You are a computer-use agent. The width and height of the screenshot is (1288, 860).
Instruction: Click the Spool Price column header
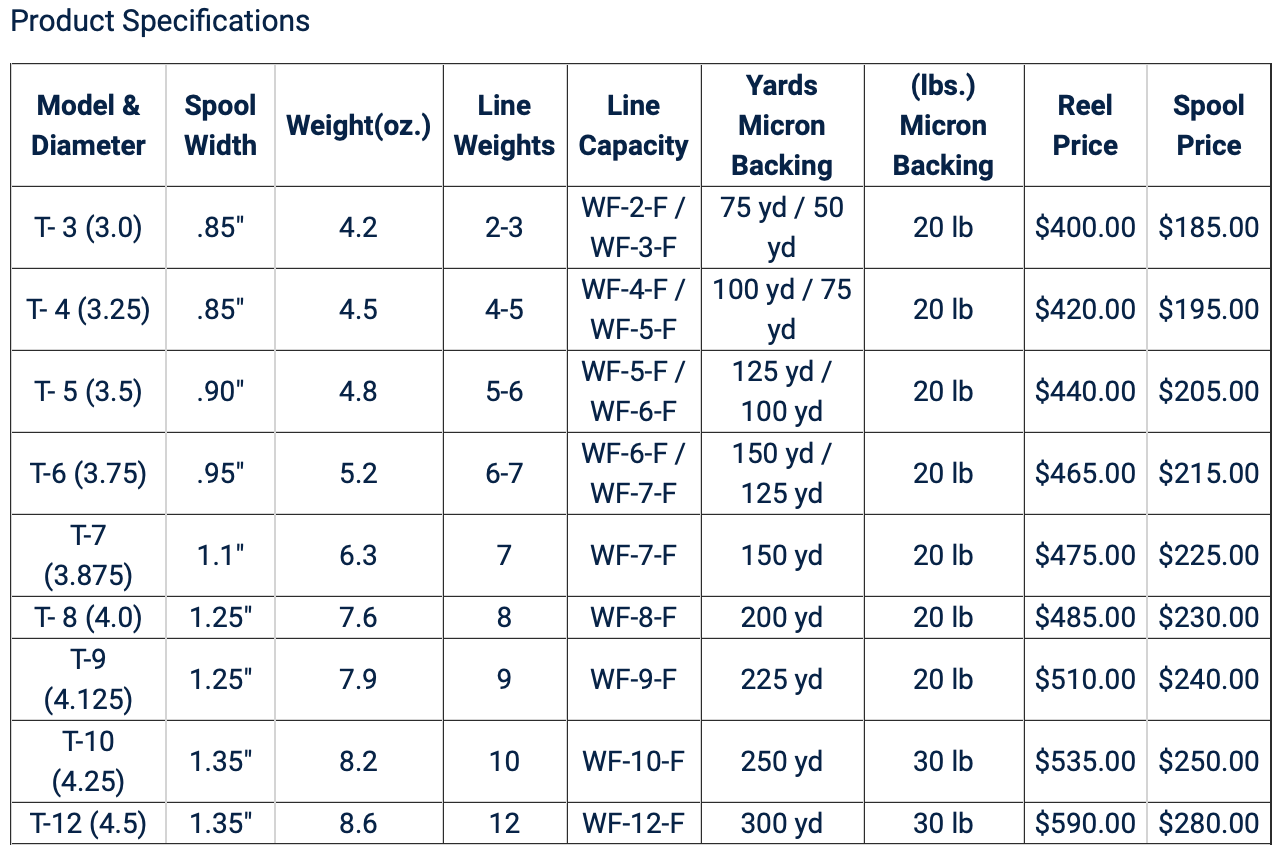coord(1208,126)
